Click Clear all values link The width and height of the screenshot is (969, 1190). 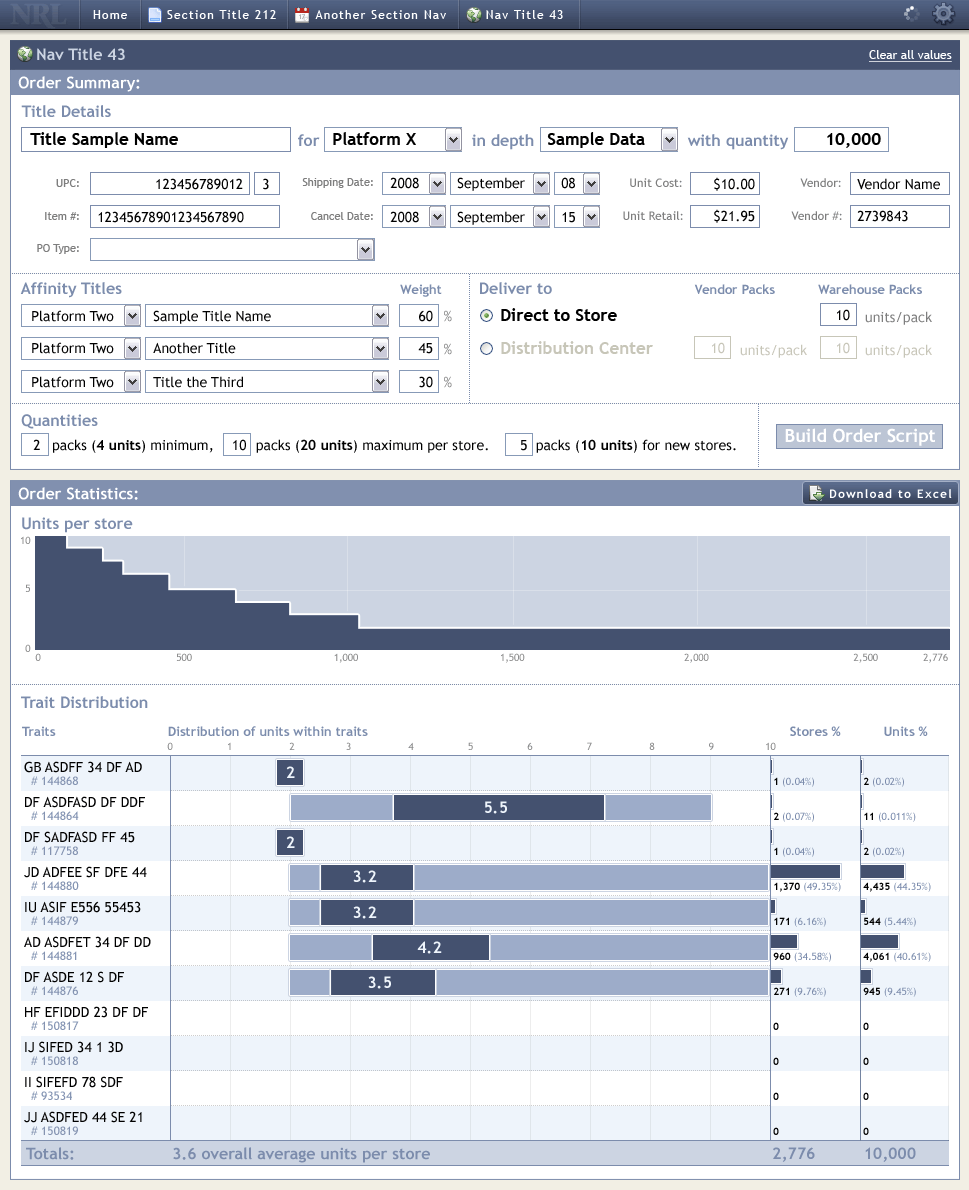(x=910, y=55)
